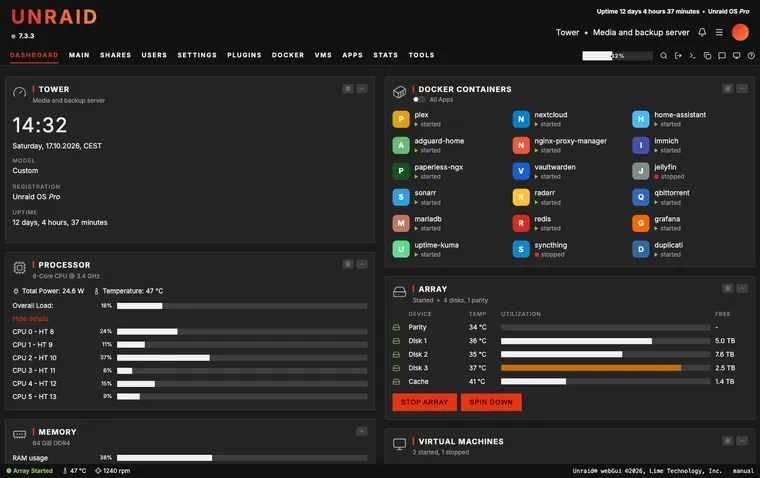Click the vaultwarden container icon
The width and height of the screenshot is (760, 478).
click(521, 171)
